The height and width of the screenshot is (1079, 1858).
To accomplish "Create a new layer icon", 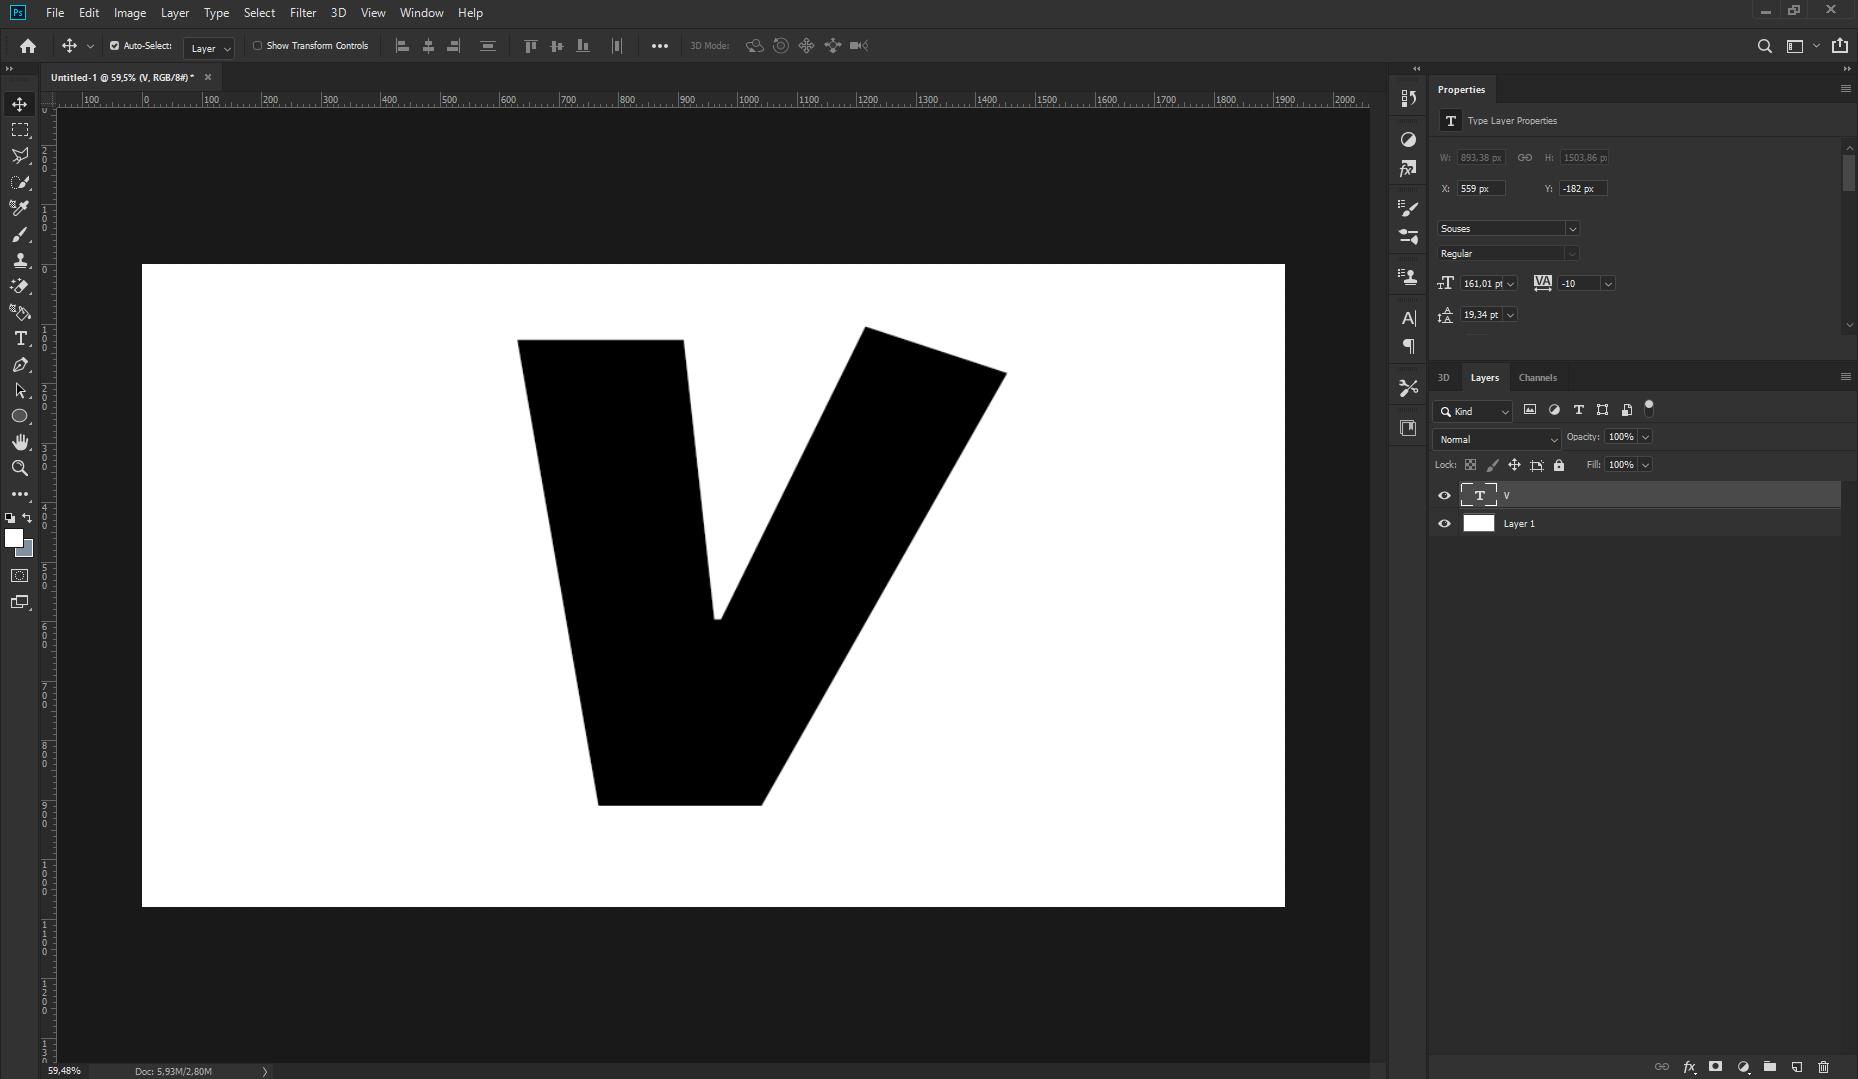I will tap(1797, 1067).
